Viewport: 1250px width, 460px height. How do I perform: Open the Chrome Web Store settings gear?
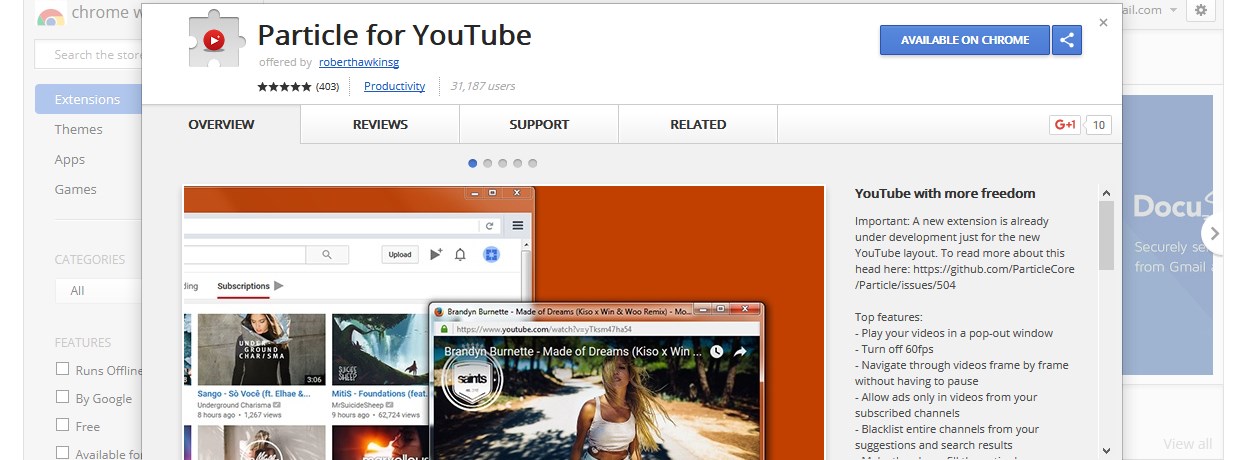[x=1201, y=10]
